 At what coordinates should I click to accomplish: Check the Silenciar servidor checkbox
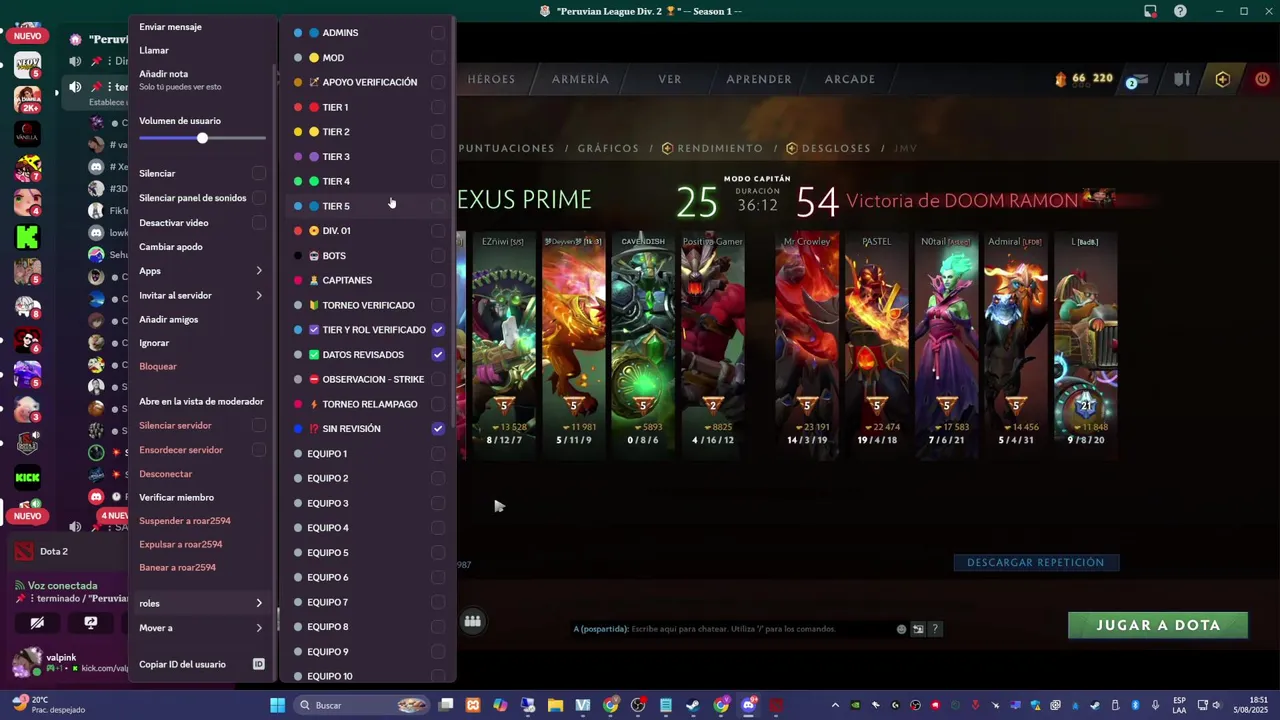[x=259, y=425]
